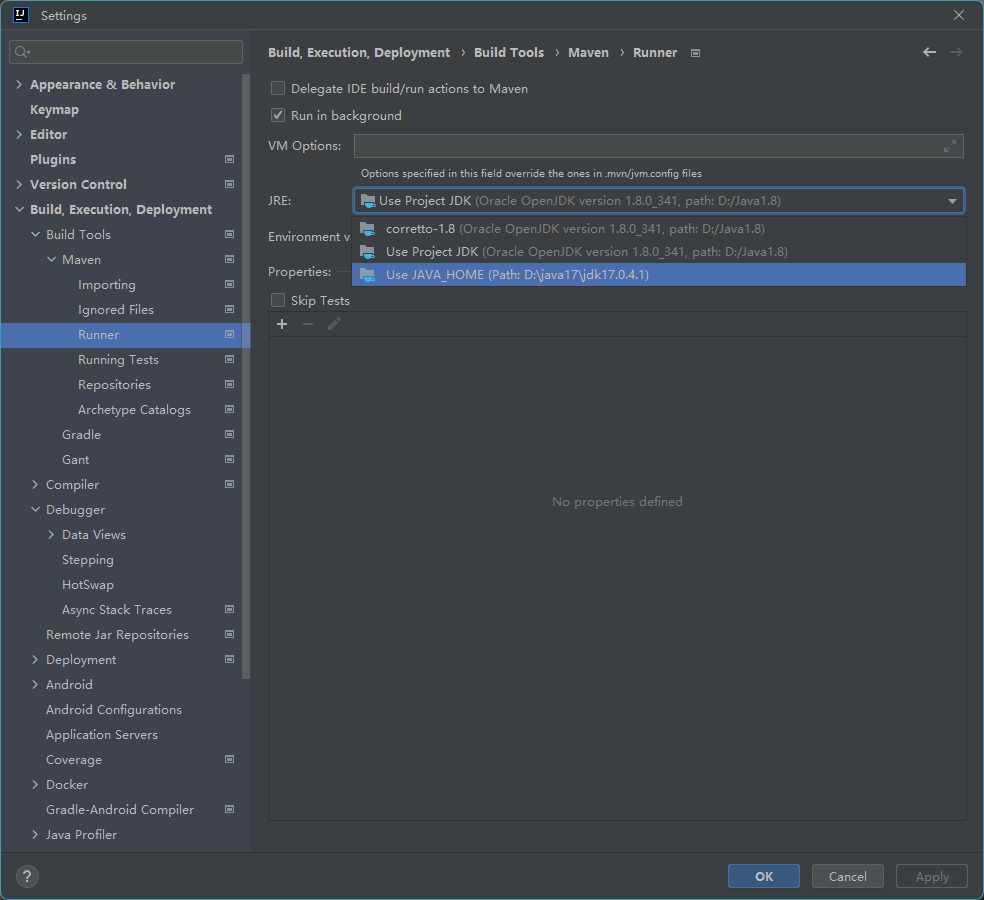Image resolution: width=984 pixels, height=900 pixels.
Task: Open Gradle settings page
Action: 82,434
